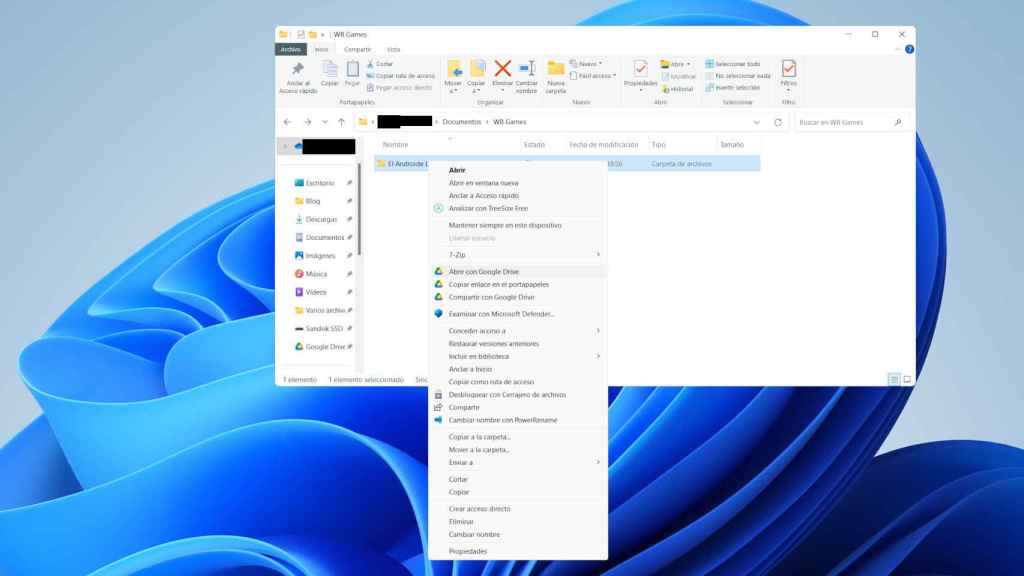The width and height of the screenshot is (1024, 576).
Task: Click Seleccionar todo in the ribbon
Action: [x=730, y=62]
